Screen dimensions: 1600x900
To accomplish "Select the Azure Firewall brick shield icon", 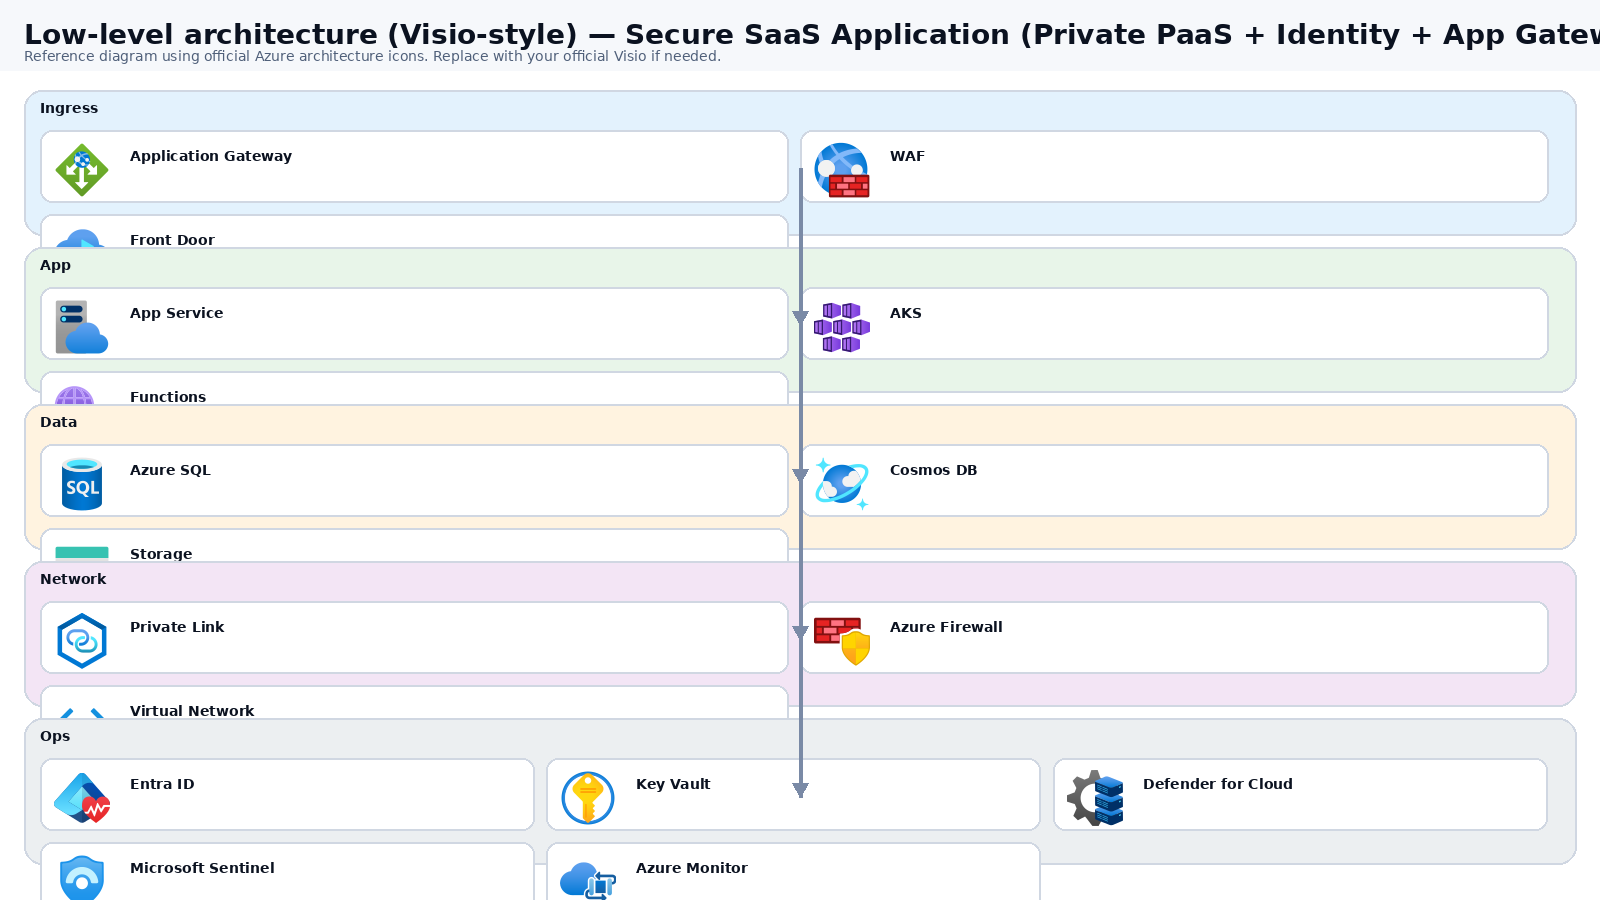I will 842,641.
